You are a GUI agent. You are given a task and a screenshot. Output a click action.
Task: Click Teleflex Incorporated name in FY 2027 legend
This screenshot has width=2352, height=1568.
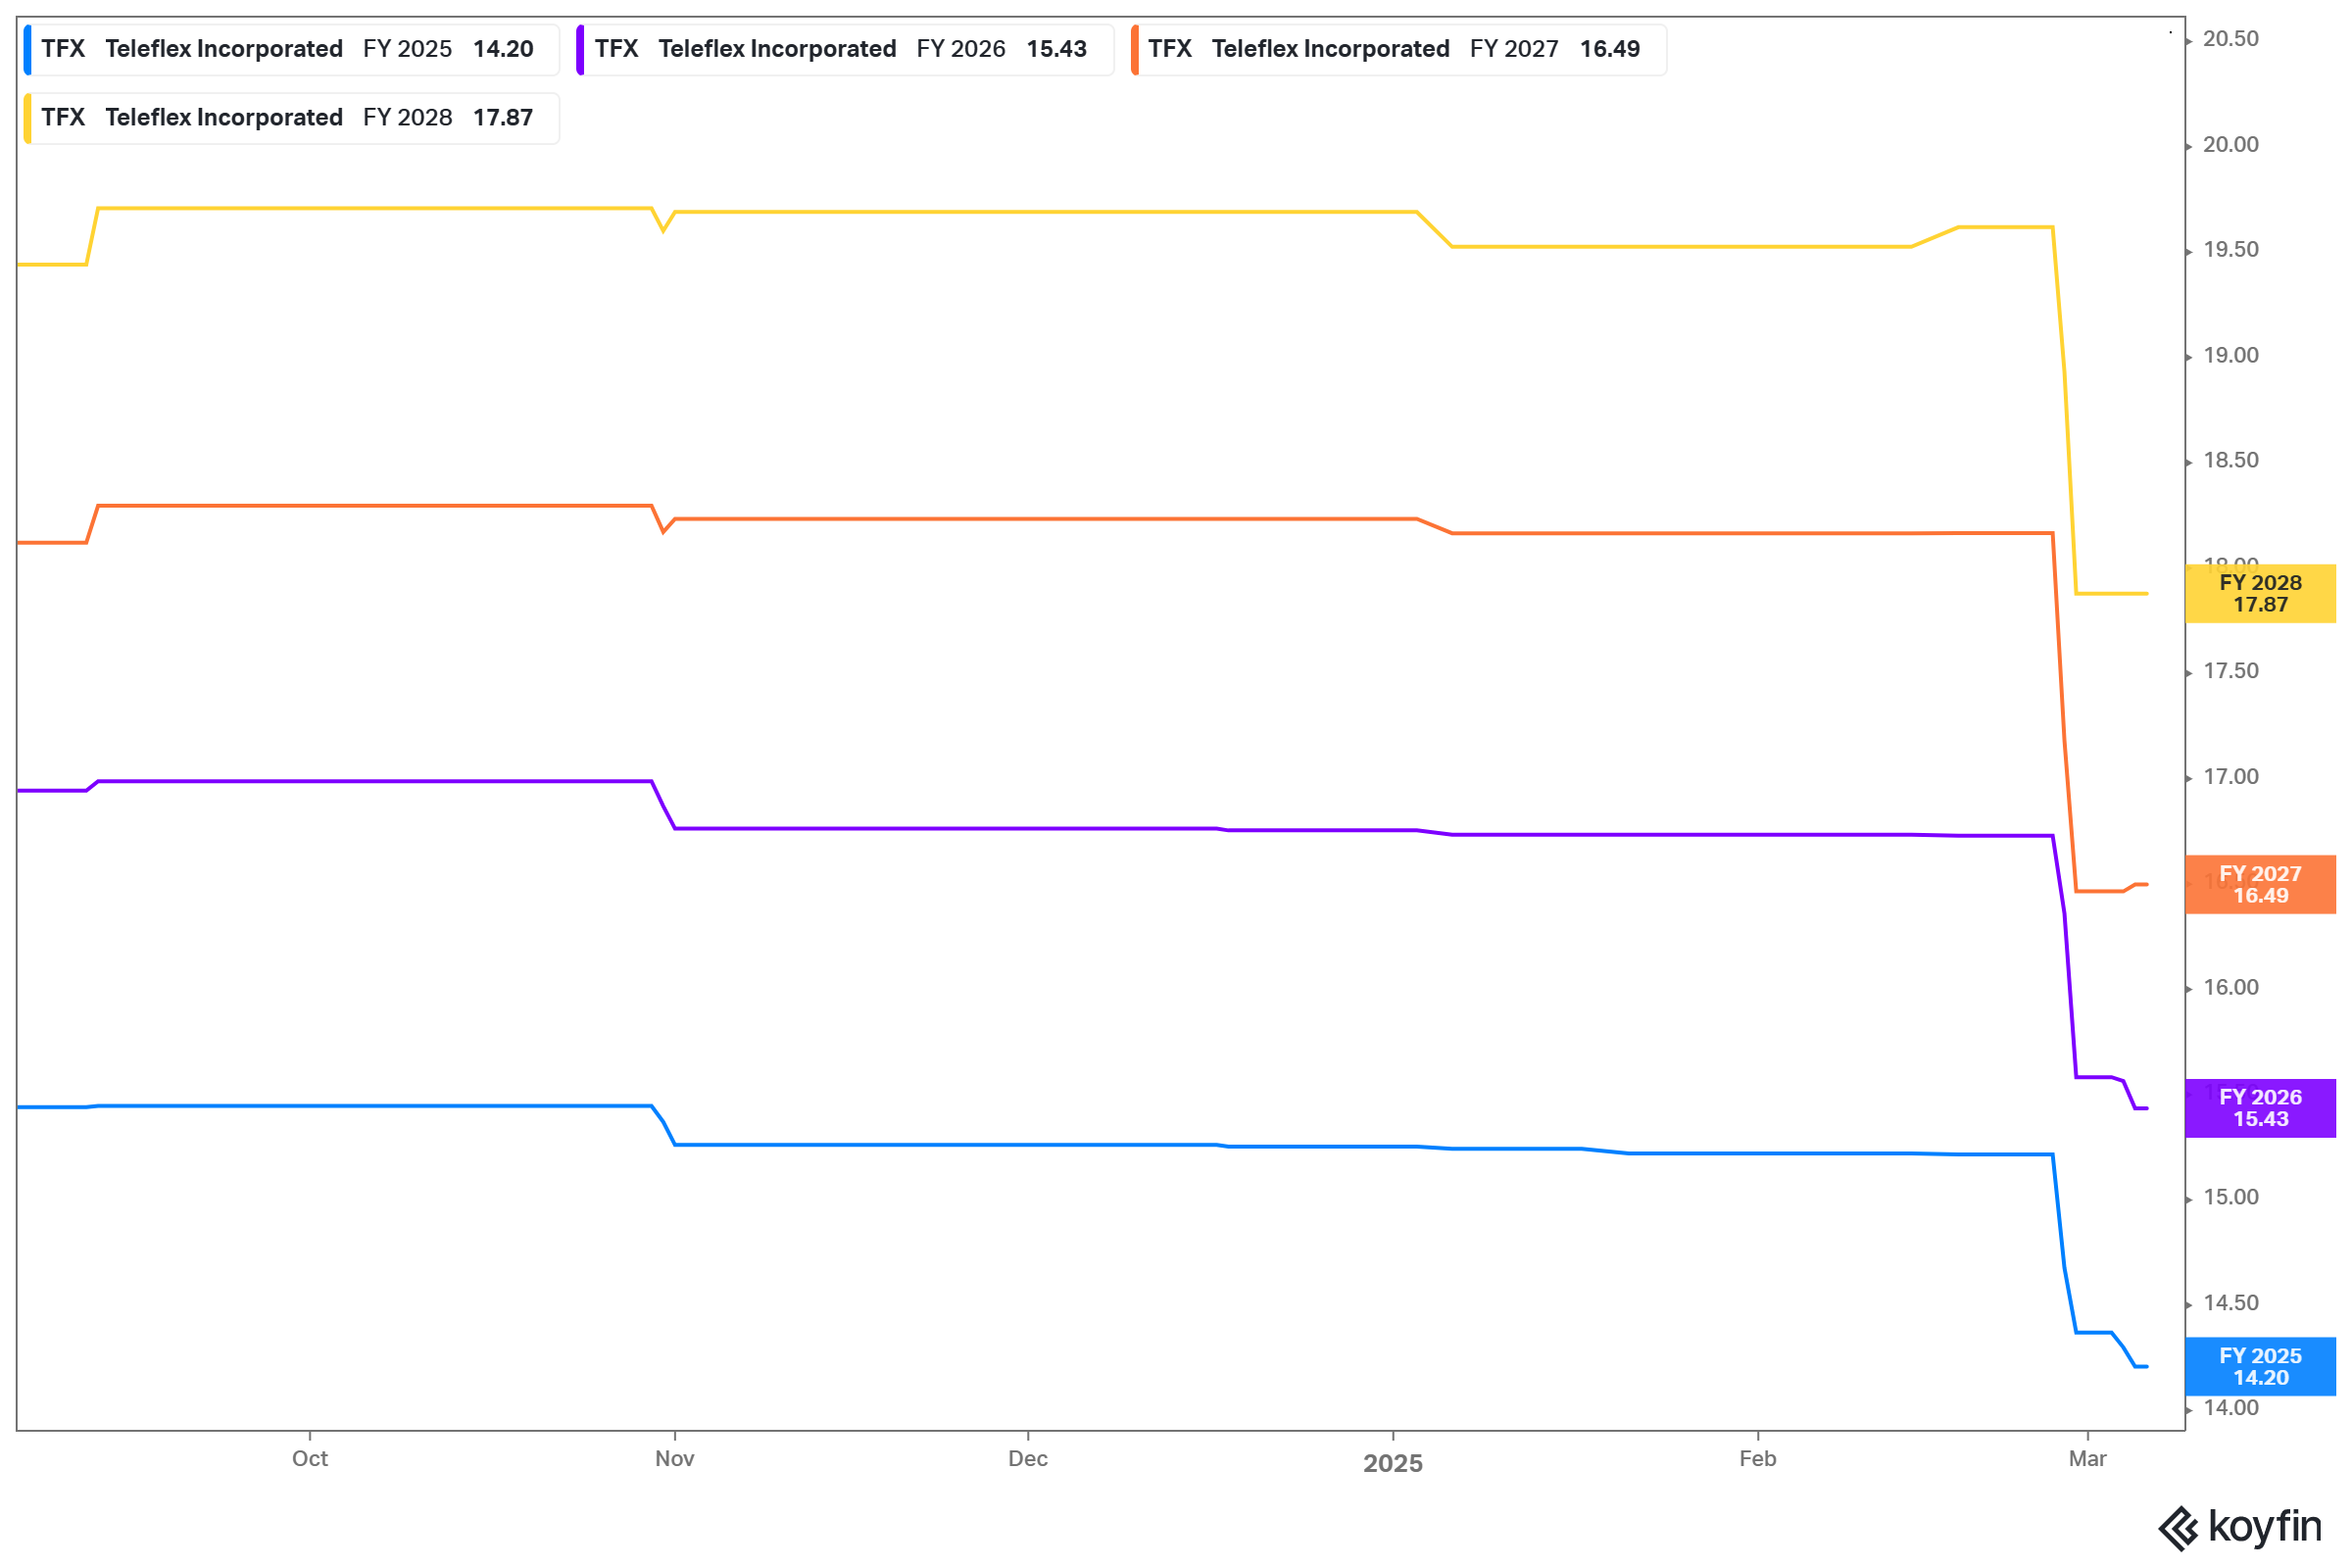click(x=1331, y=49)
